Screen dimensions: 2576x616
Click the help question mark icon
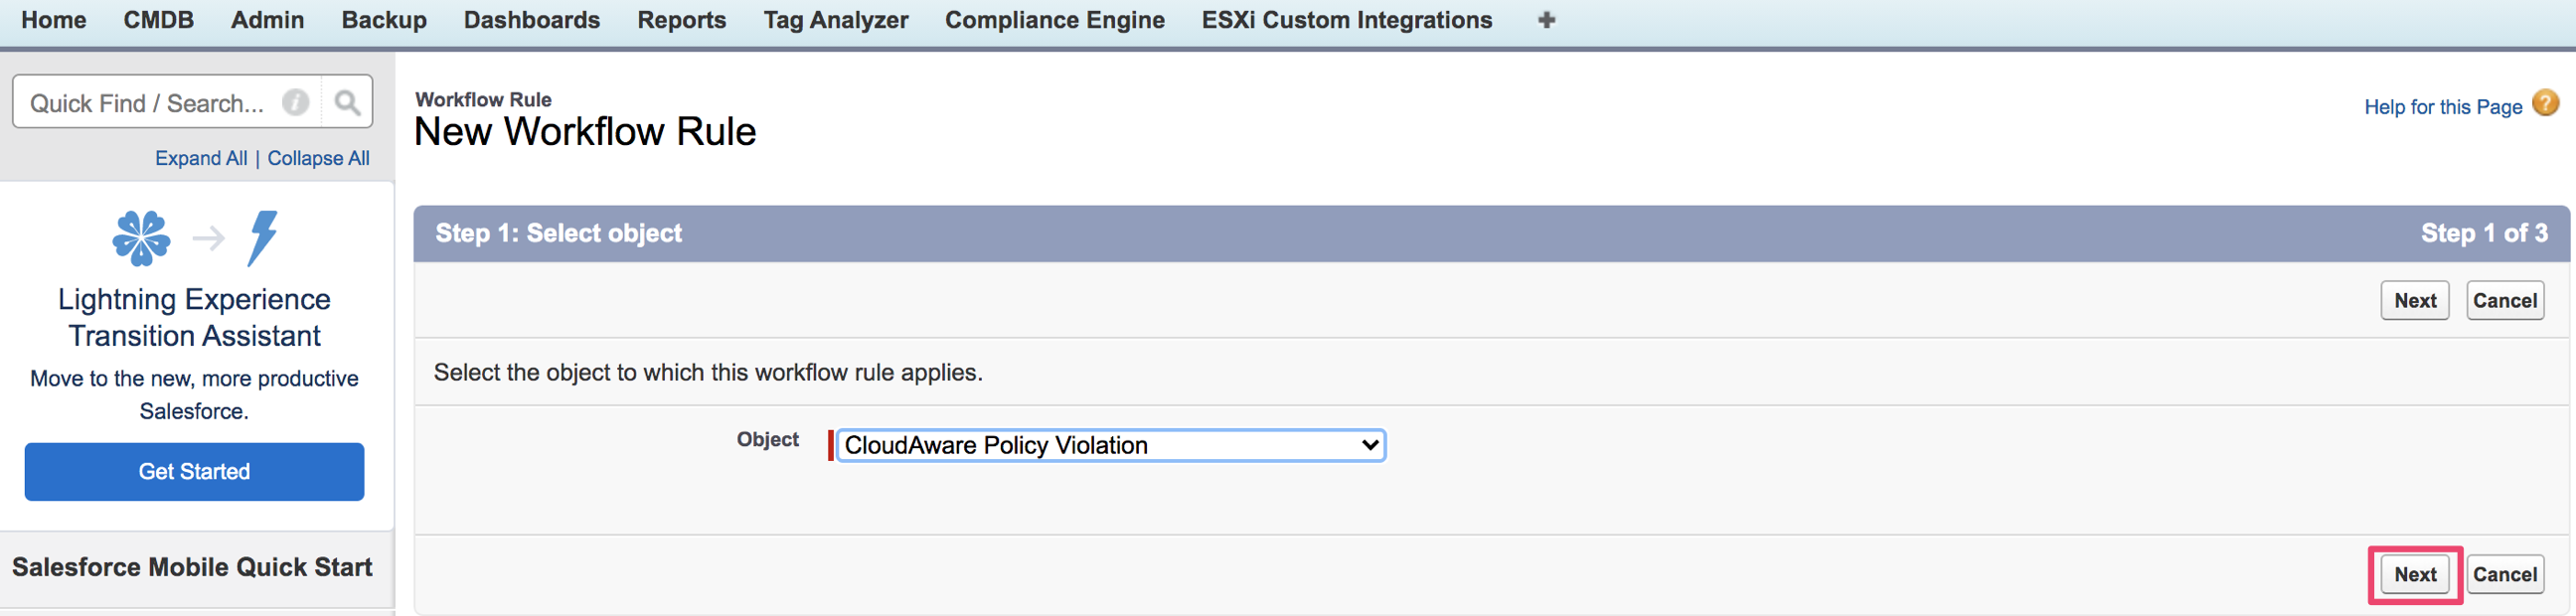pos(2545,103)
